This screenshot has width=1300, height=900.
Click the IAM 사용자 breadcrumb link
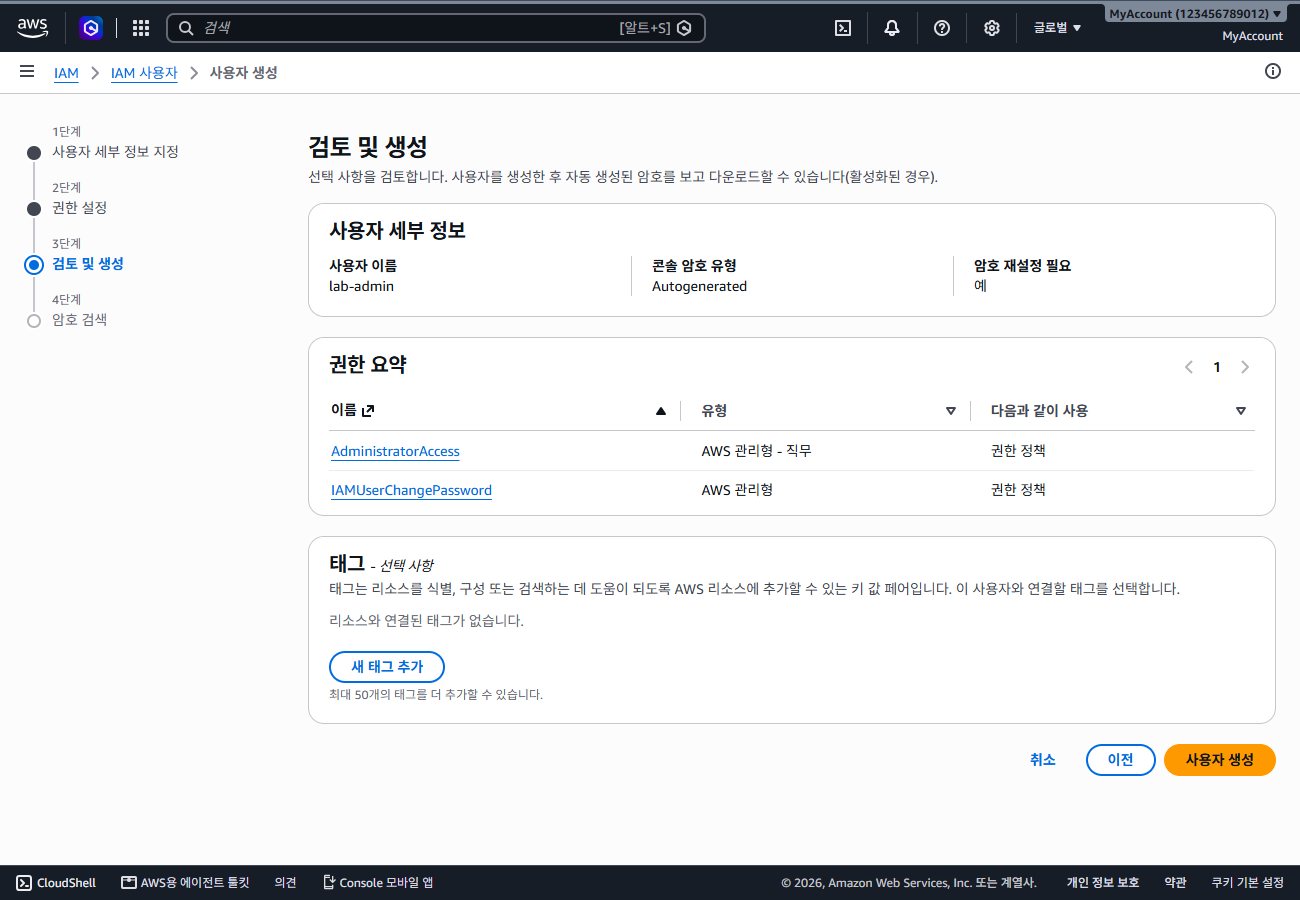144,73
